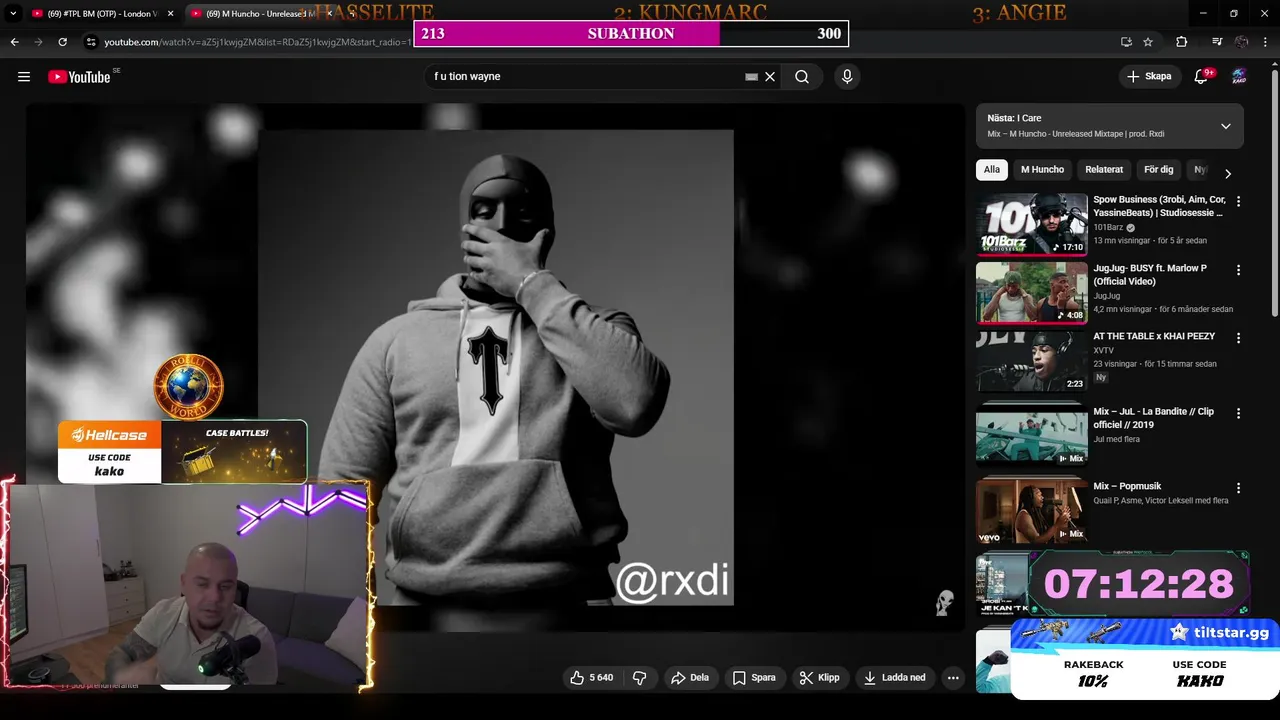Click the Spara save button
This screenshot has width=1280, height=720.
[754, 678]
